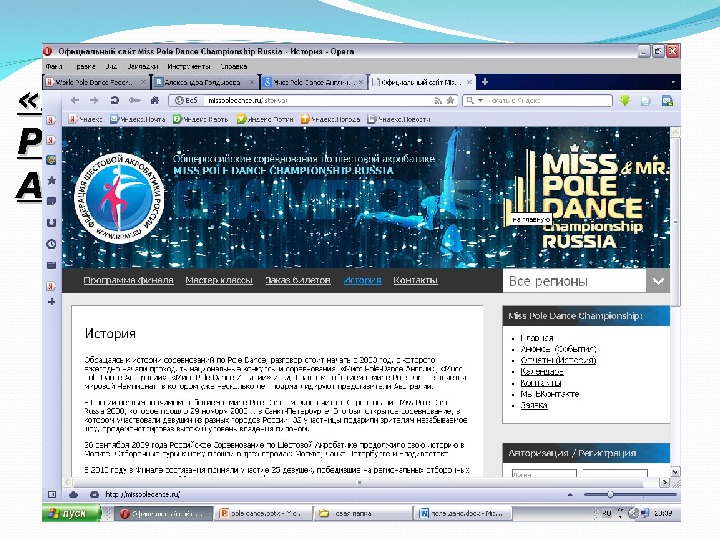Click the Opera Link cloud icon in status bar
The width and height of the screenshot is (720, 540).
73,495
